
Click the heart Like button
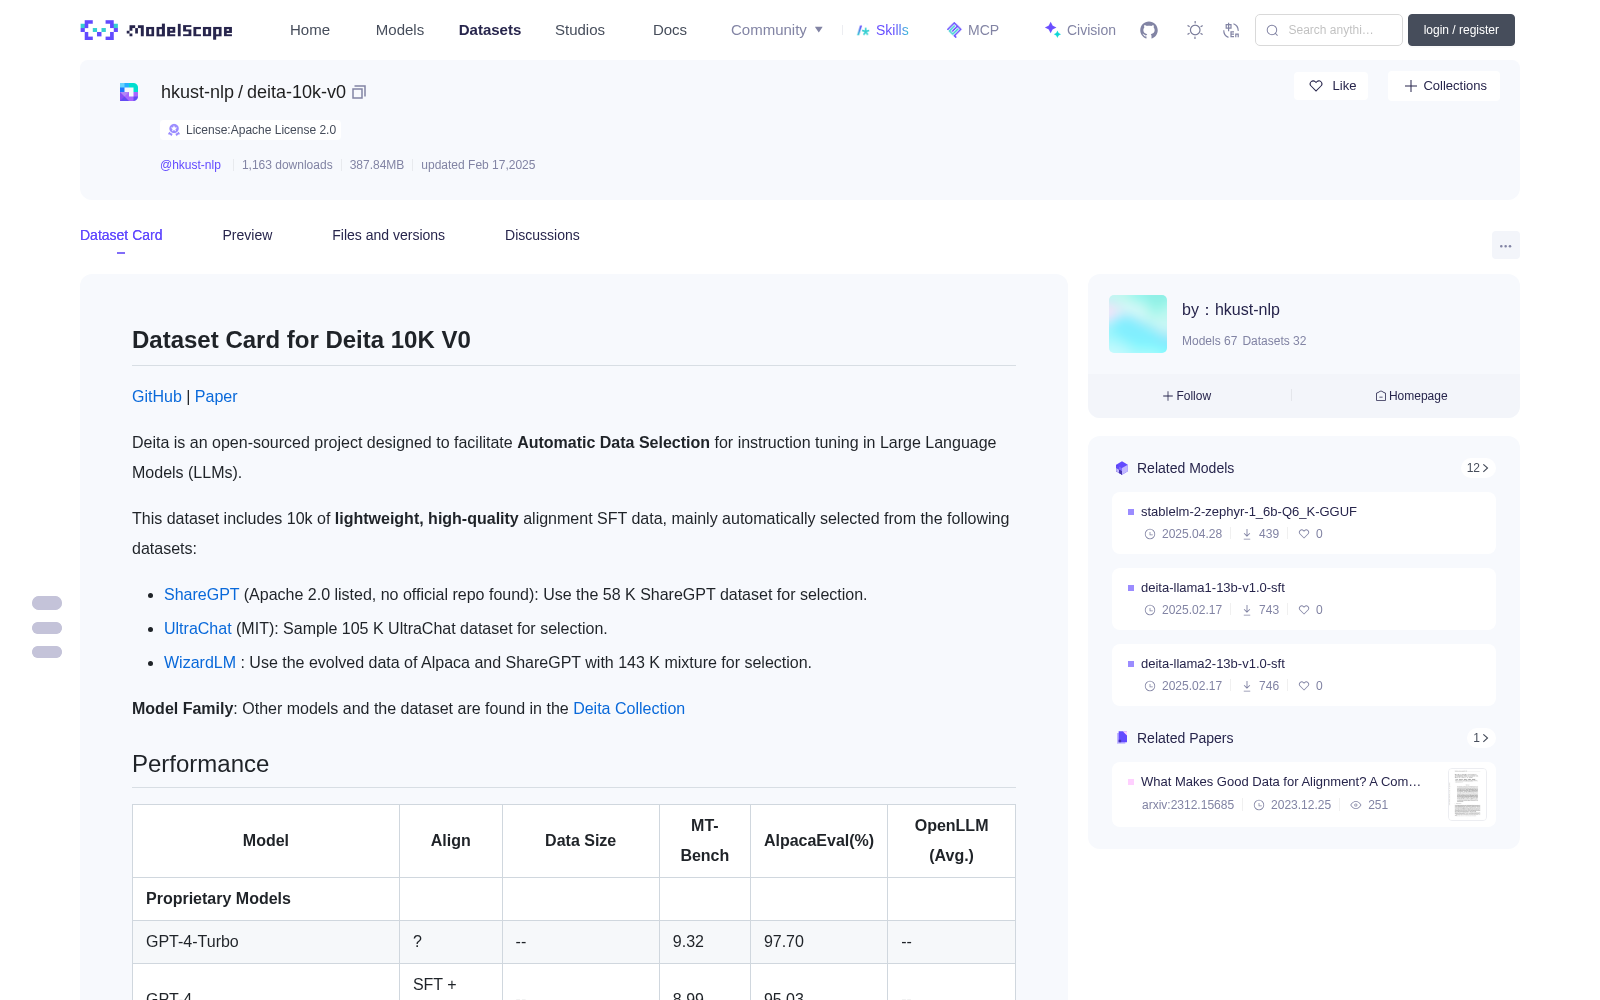click(x=1332, y=86)
